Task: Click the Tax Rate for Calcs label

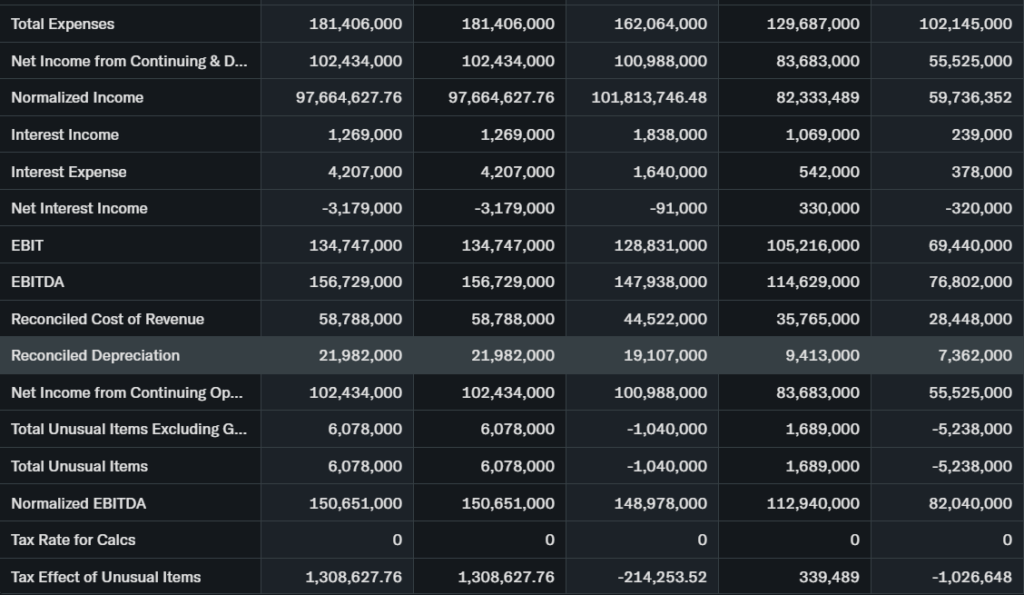Action: coord(73,540)
